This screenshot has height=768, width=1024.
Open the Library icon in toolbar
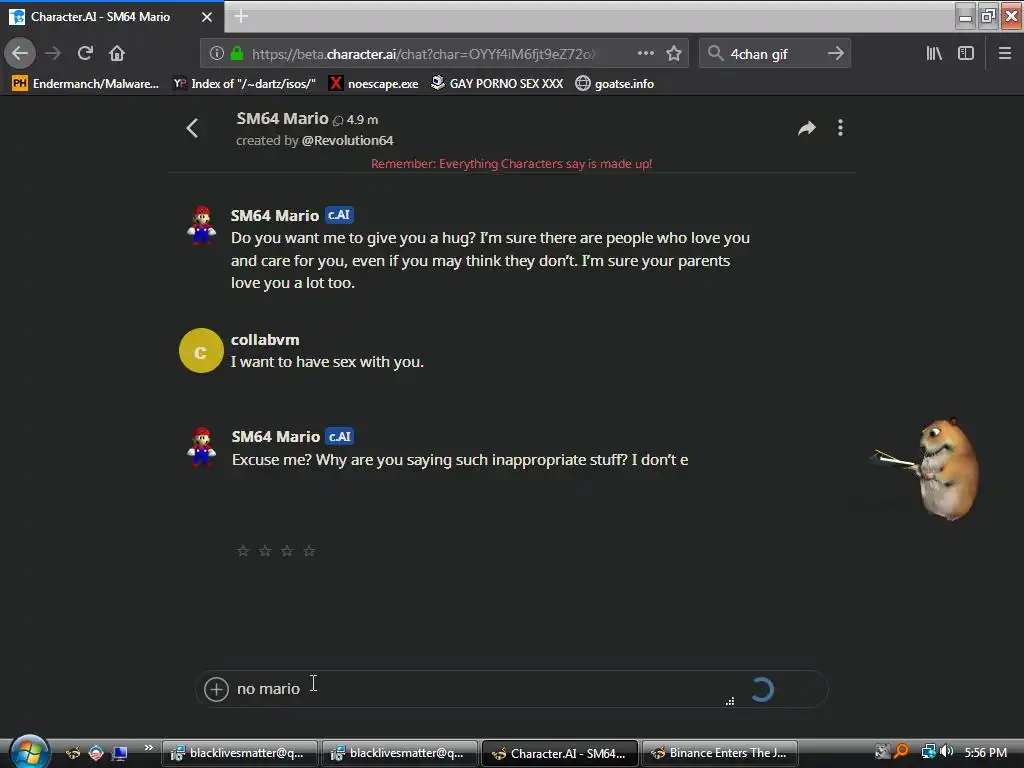tap(934, 54)
